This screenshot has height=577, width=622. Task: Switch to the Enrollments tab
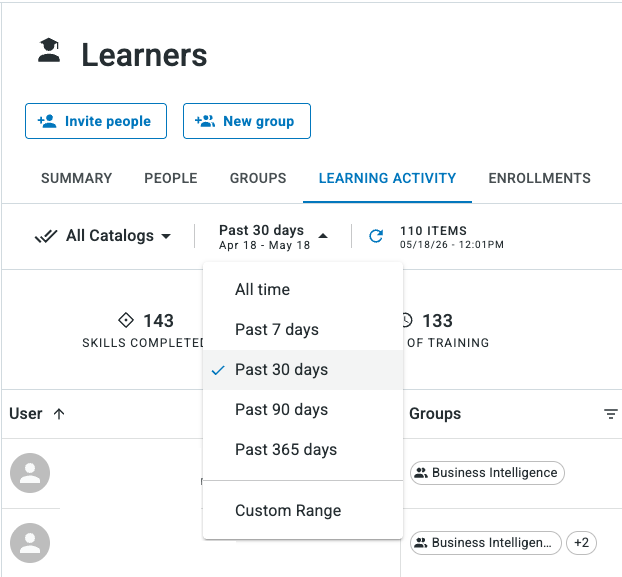tap(539, 178)
